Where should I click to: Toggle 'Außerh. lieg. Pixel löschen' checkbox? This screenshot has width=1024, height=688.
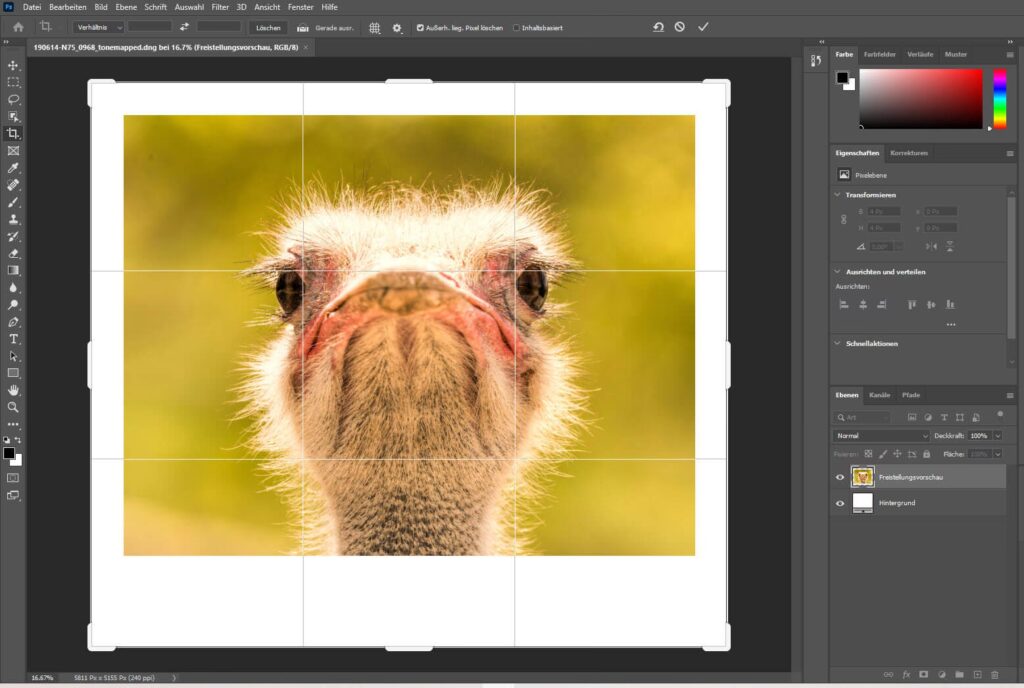420,28
